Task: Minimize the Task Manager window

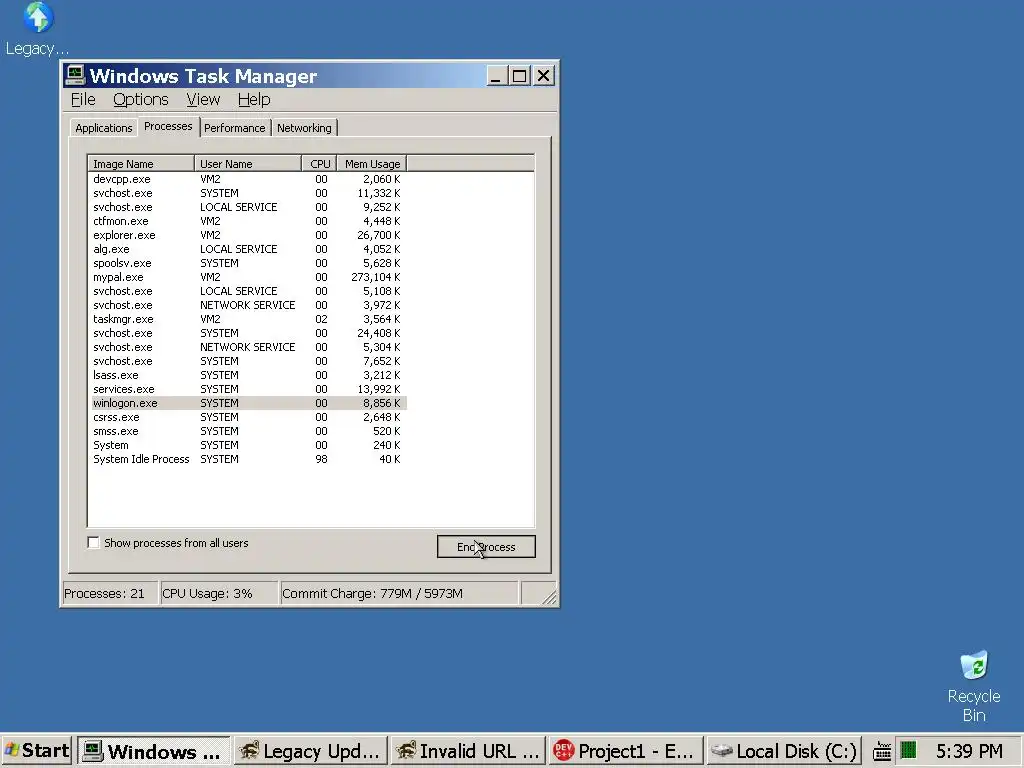Action: coord(497,76)
